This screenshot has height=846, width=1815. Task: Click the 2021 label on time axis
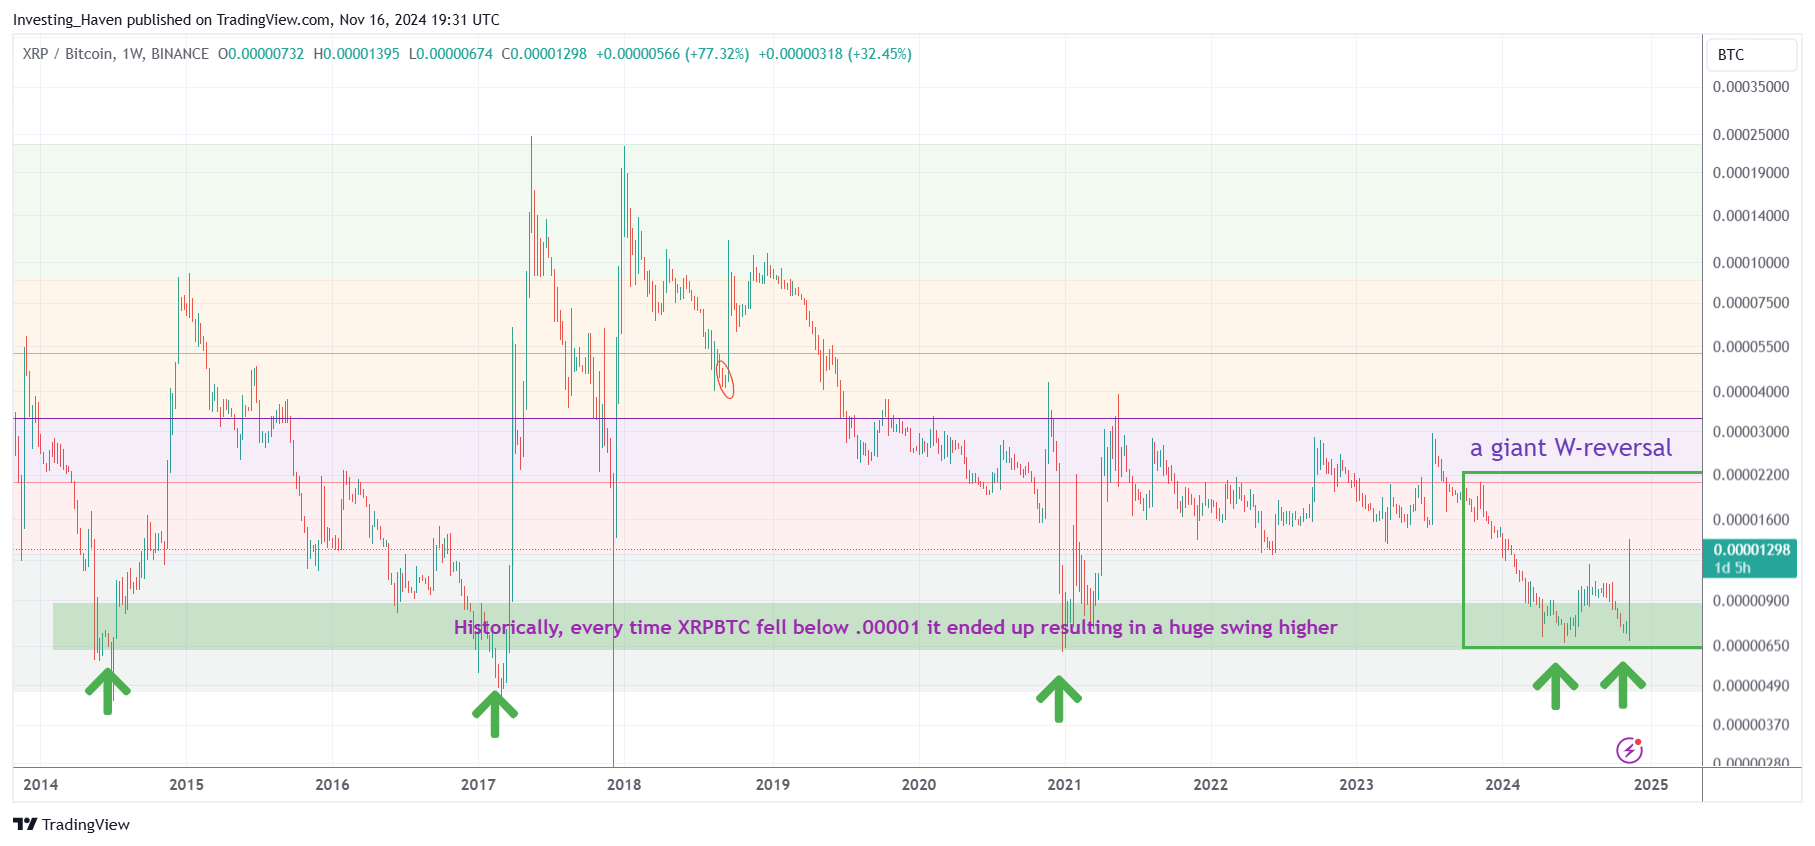point(1064,785)
